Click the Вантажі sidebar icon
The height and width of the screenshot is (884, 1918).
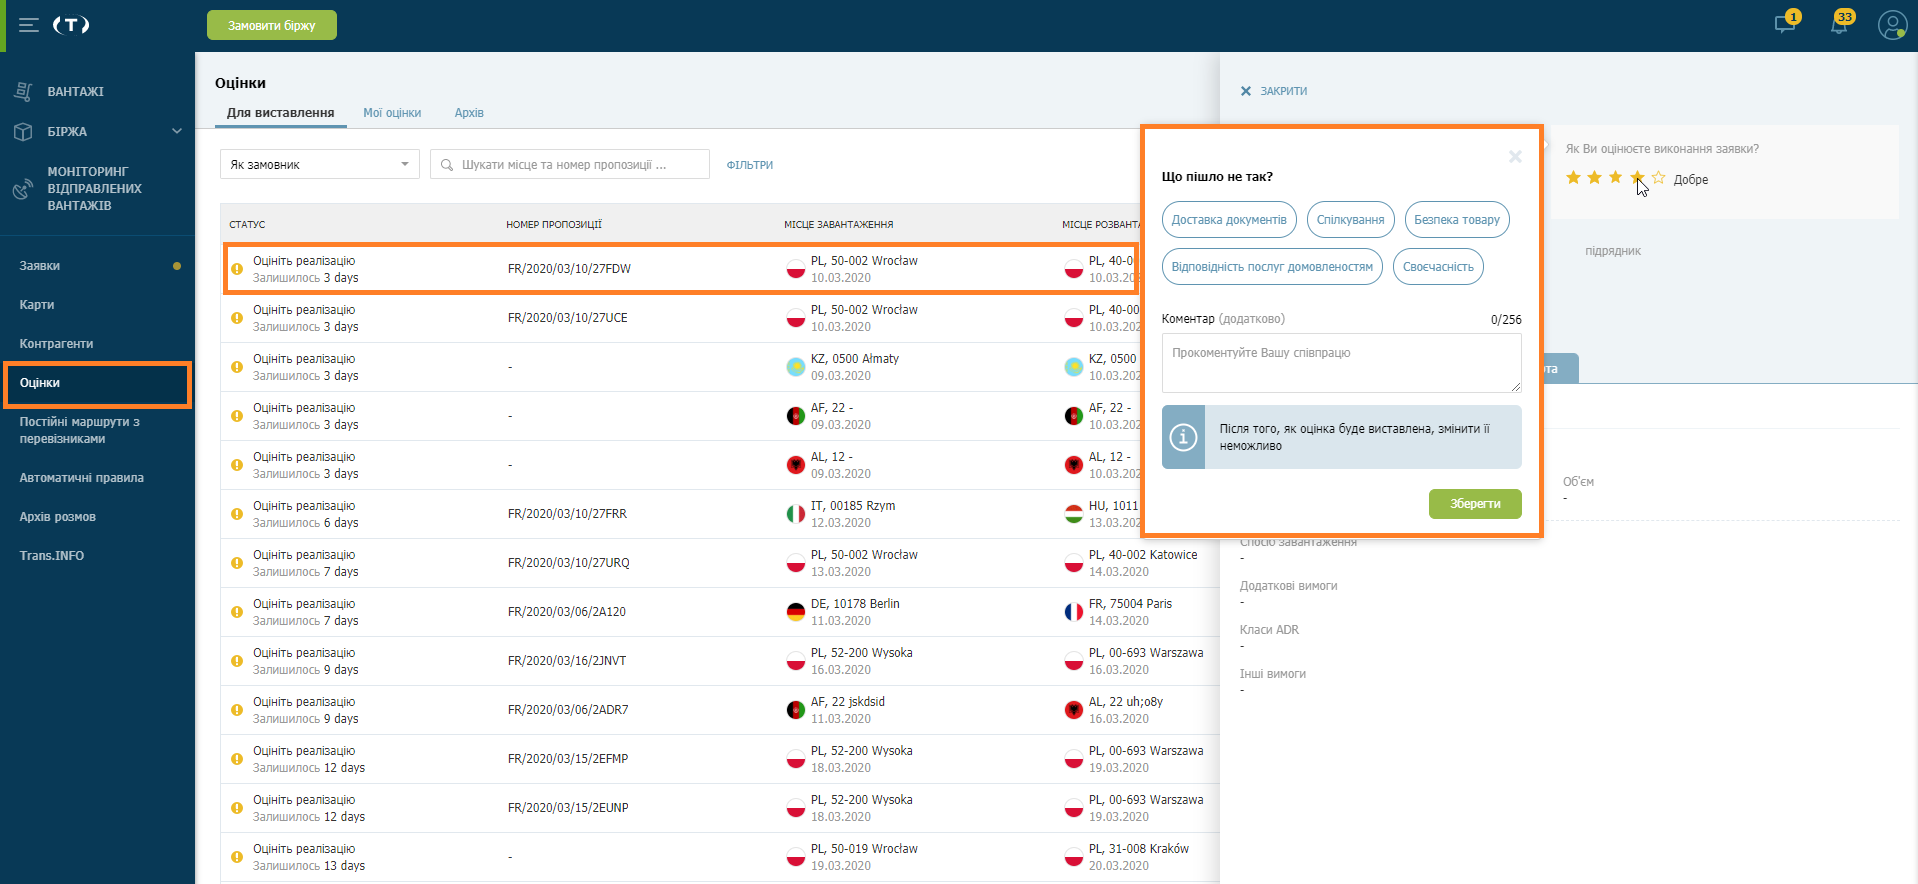click(x=23, y=91)
